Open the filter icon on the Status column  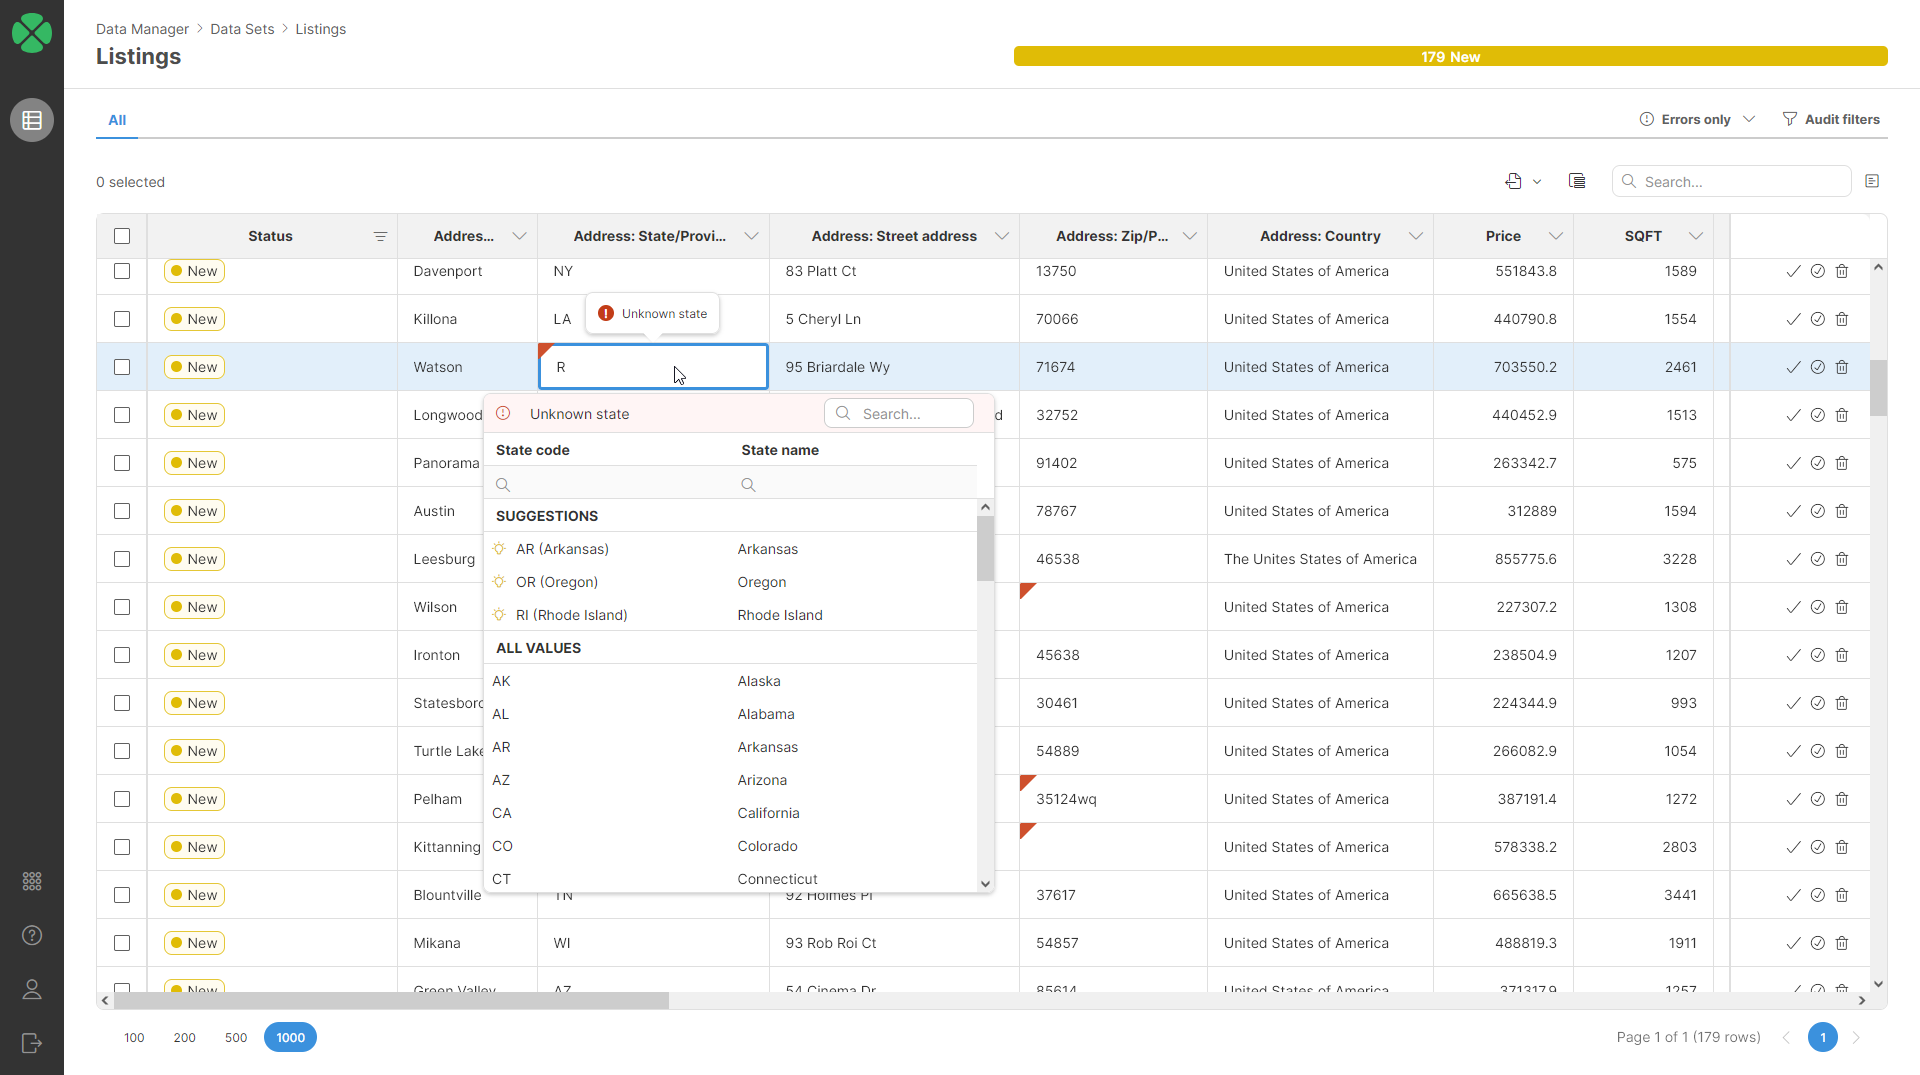[x=380, y=236]
